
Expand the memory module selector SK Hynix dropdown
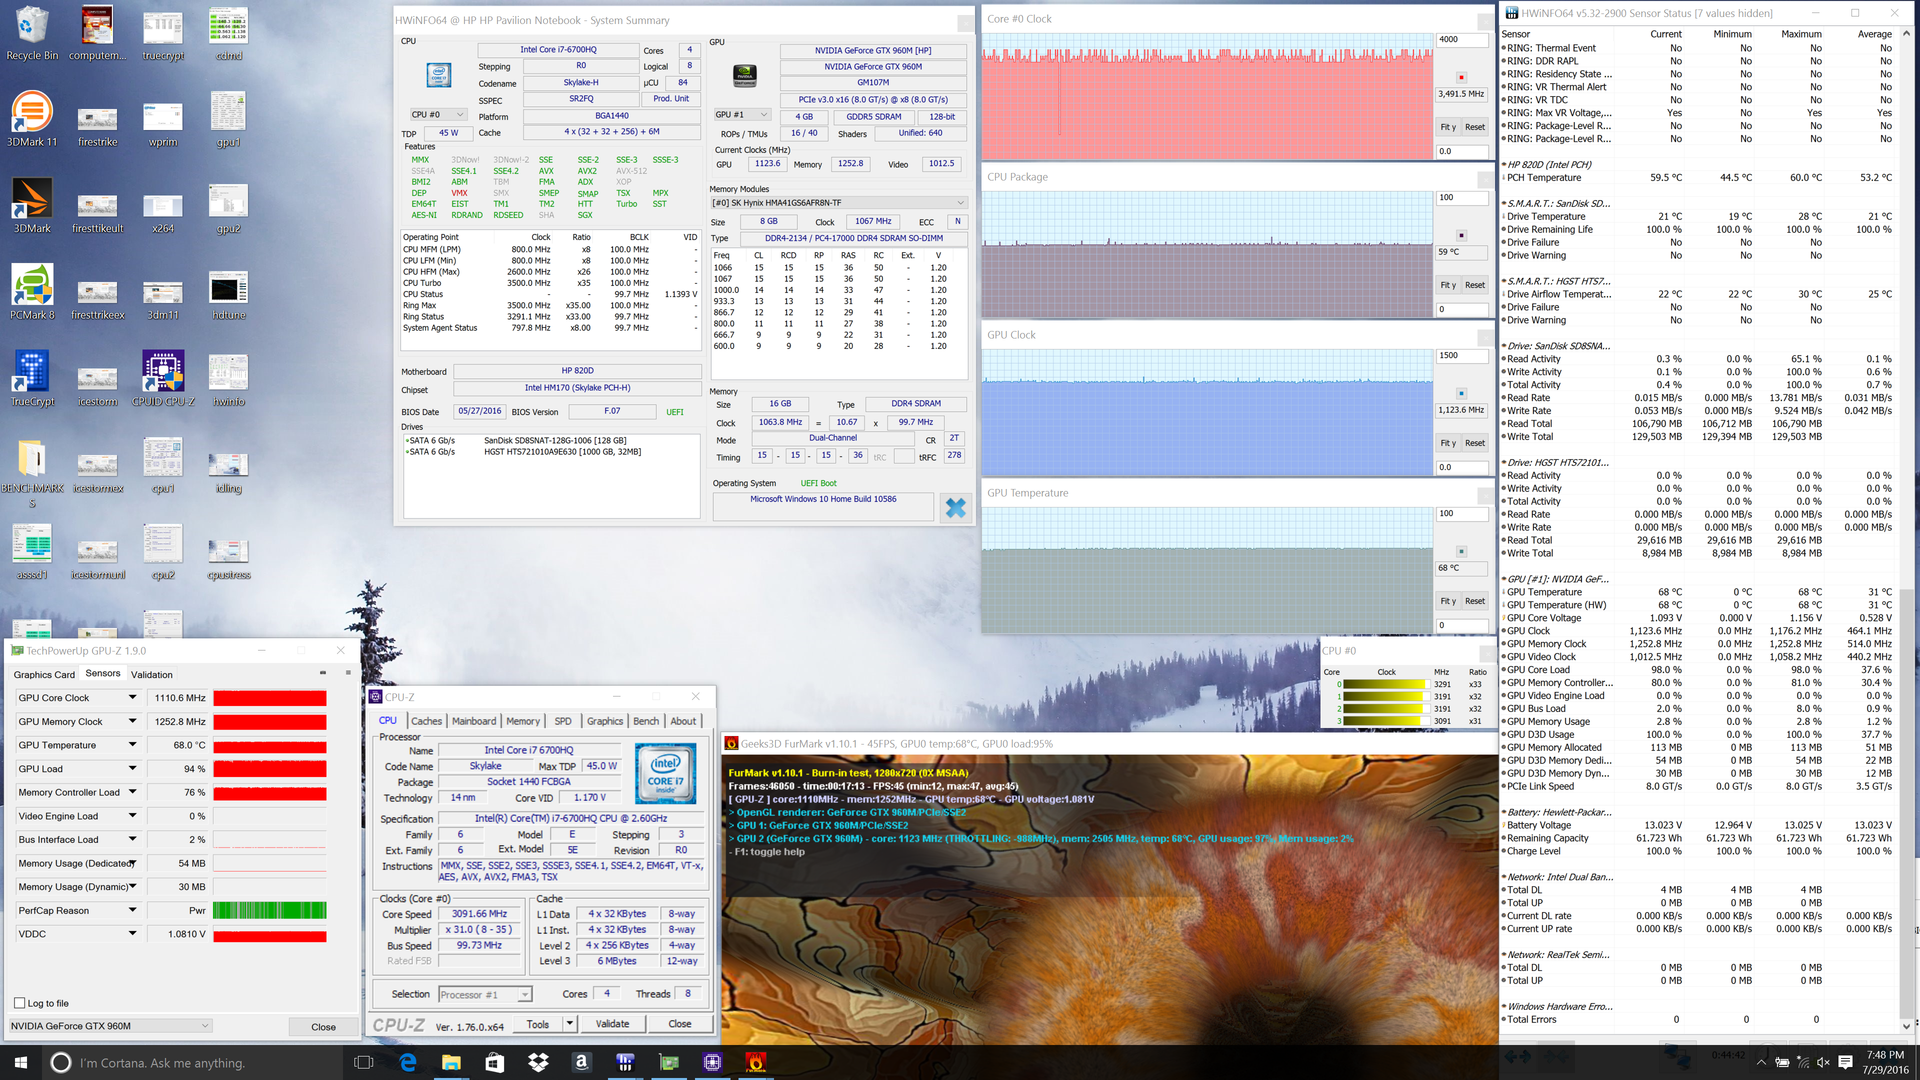838,203
